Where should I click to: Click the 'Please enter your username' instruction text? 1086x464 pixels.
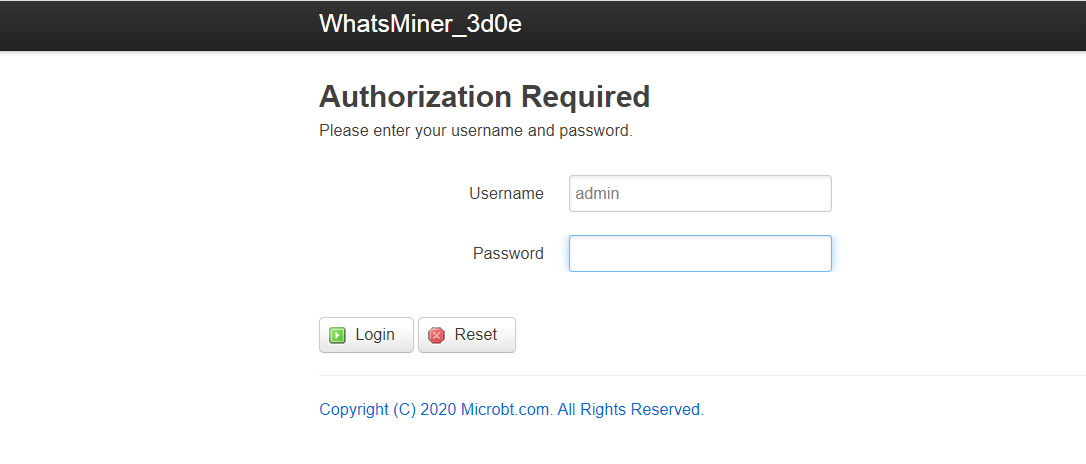476,130
